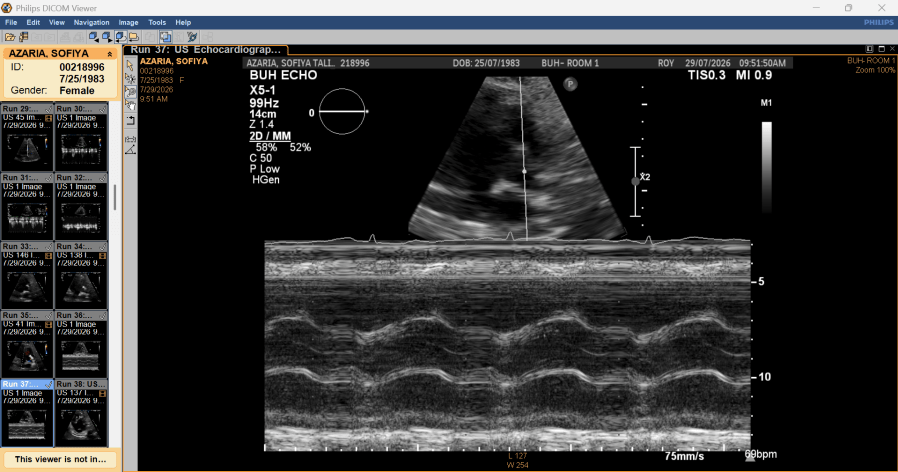Open the Run 35 color Doppler thumbnail

coord(27,344)
